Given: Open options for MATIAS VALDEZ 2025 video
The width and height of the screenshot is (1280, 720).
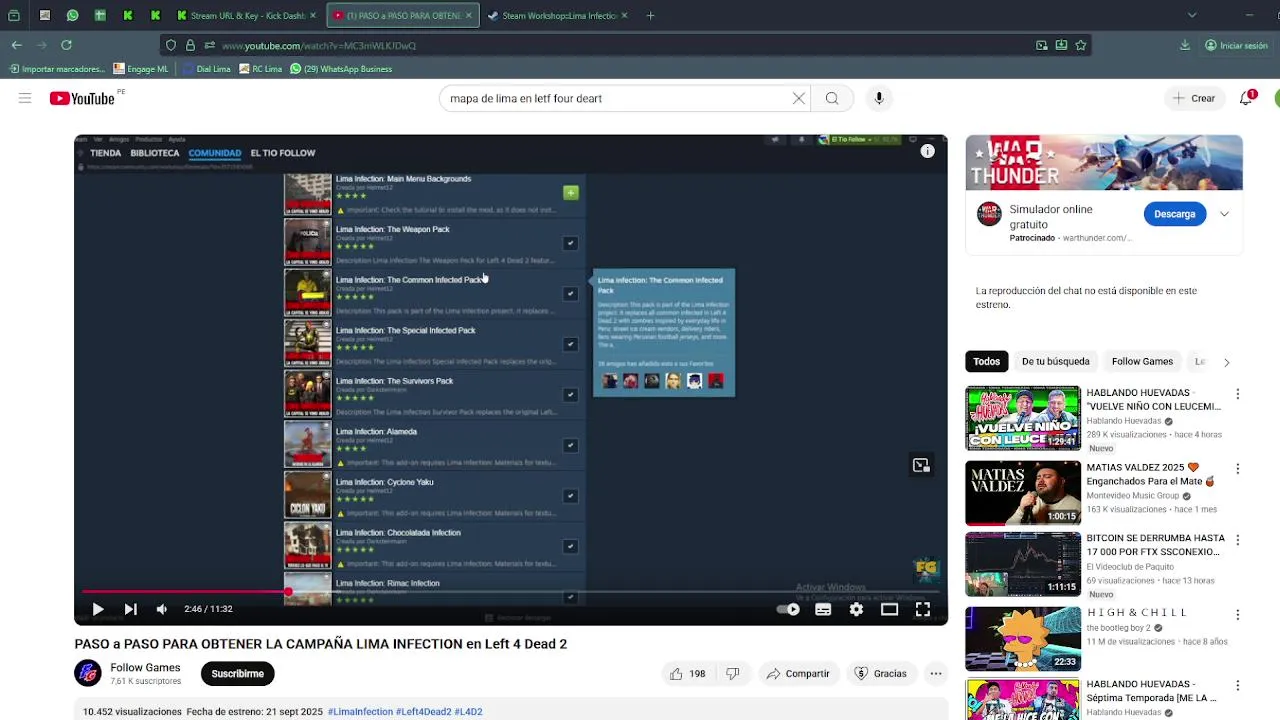Looking at the screenshot, I should pos(1237,469).
